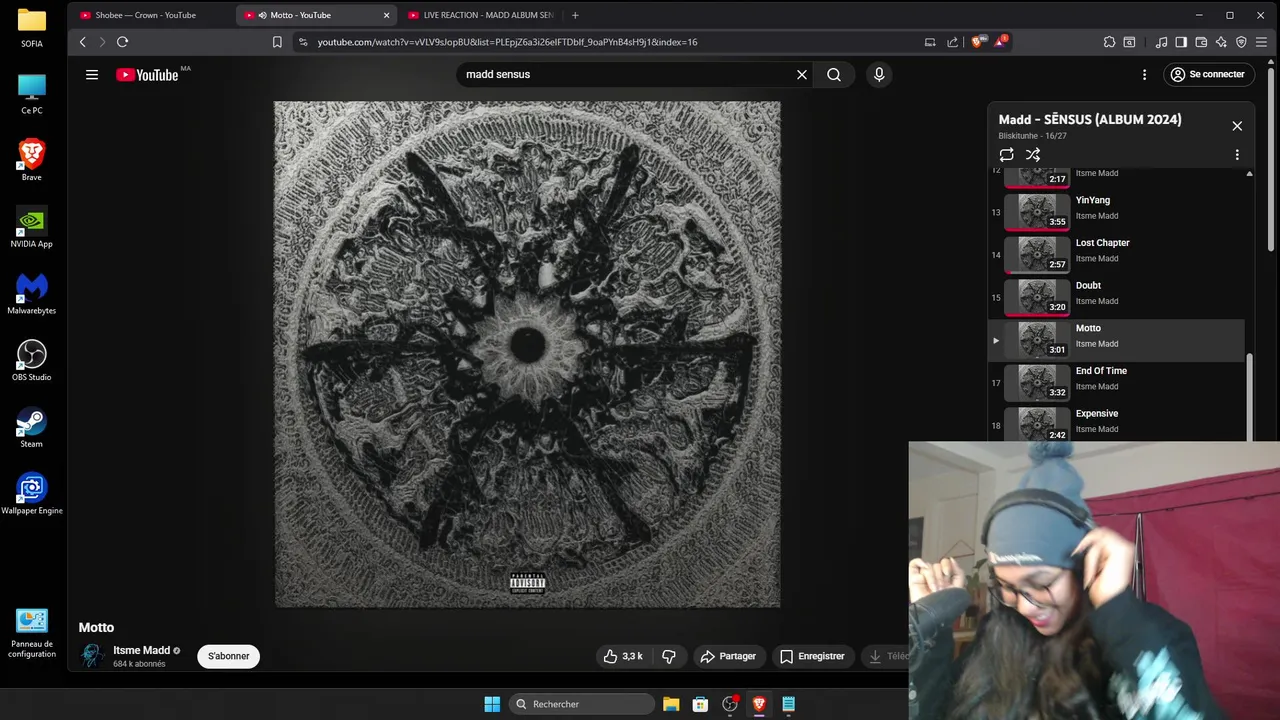Image resolution: width=1280 pixels, height=720 pixels.
Task: Dislike the Motto video
Action: (669, 656)
